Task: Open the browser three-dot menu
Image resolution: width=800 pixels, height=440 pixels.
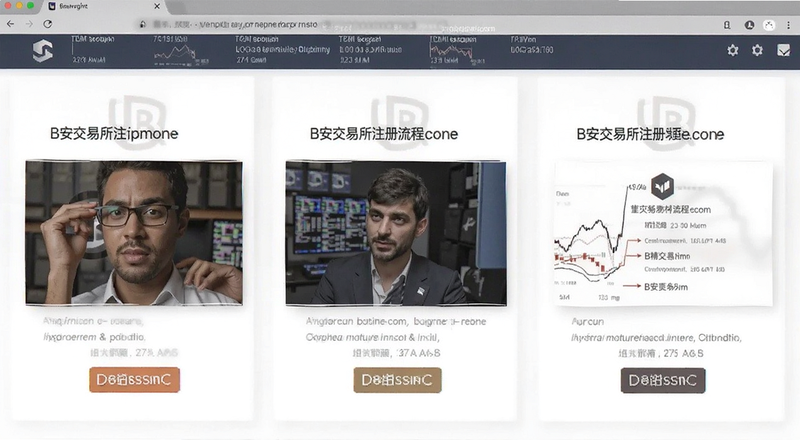Action: click(789, 25)
